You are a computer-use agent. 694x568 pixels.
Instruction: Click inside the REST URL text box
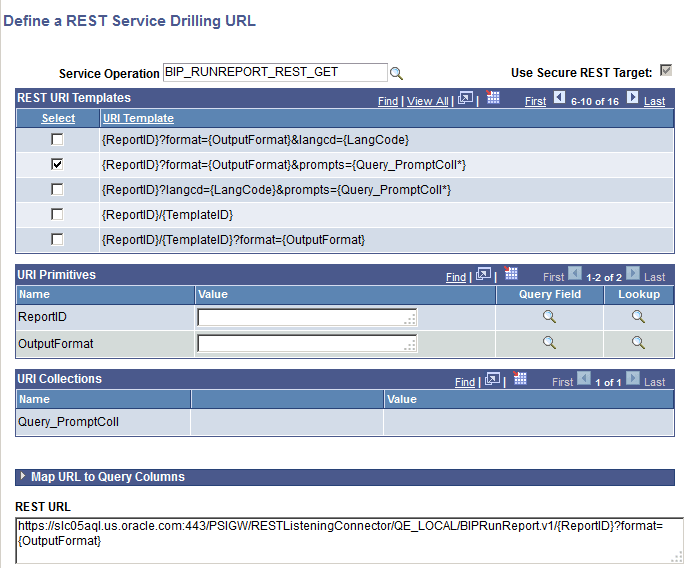[350, 540]
